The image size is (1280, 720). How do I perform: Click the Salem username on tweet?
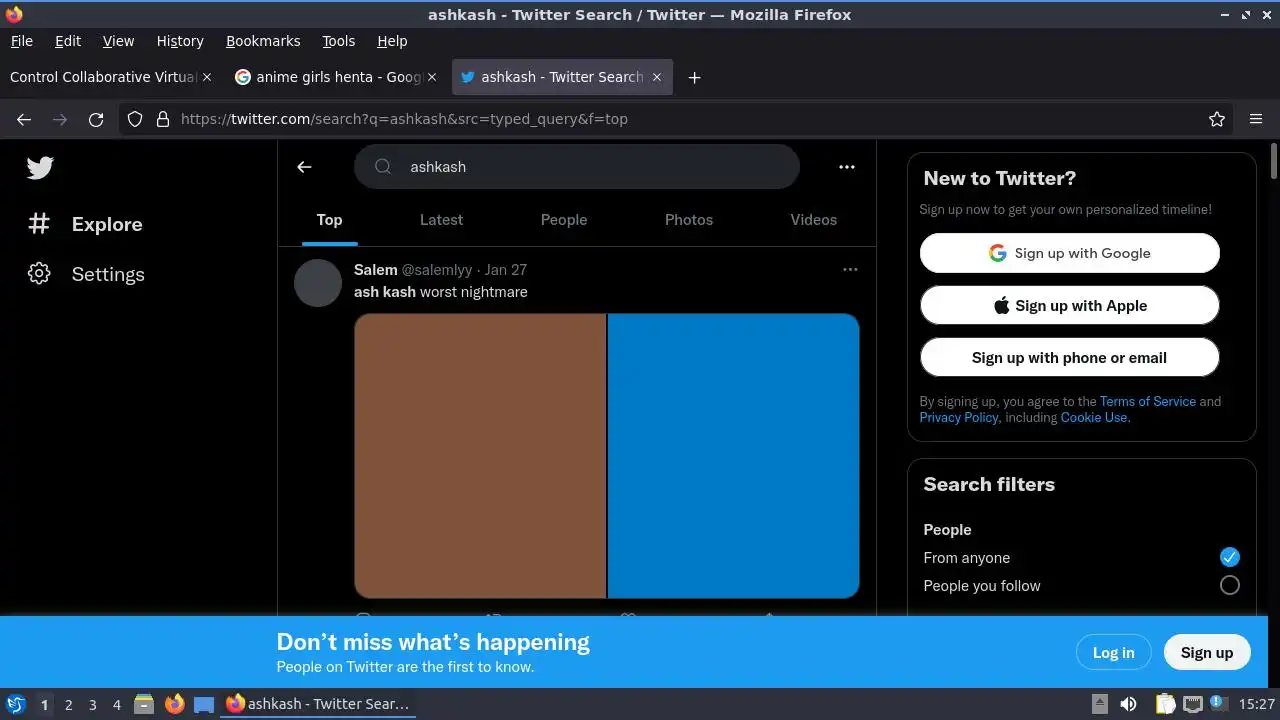(x=376, y=270)
